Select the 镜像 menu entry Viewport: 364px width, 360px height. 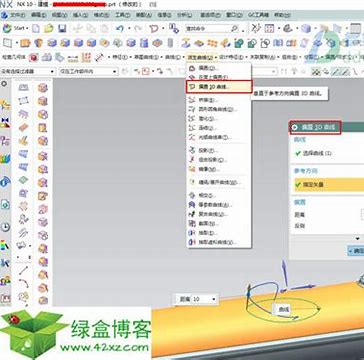point(205,169)
